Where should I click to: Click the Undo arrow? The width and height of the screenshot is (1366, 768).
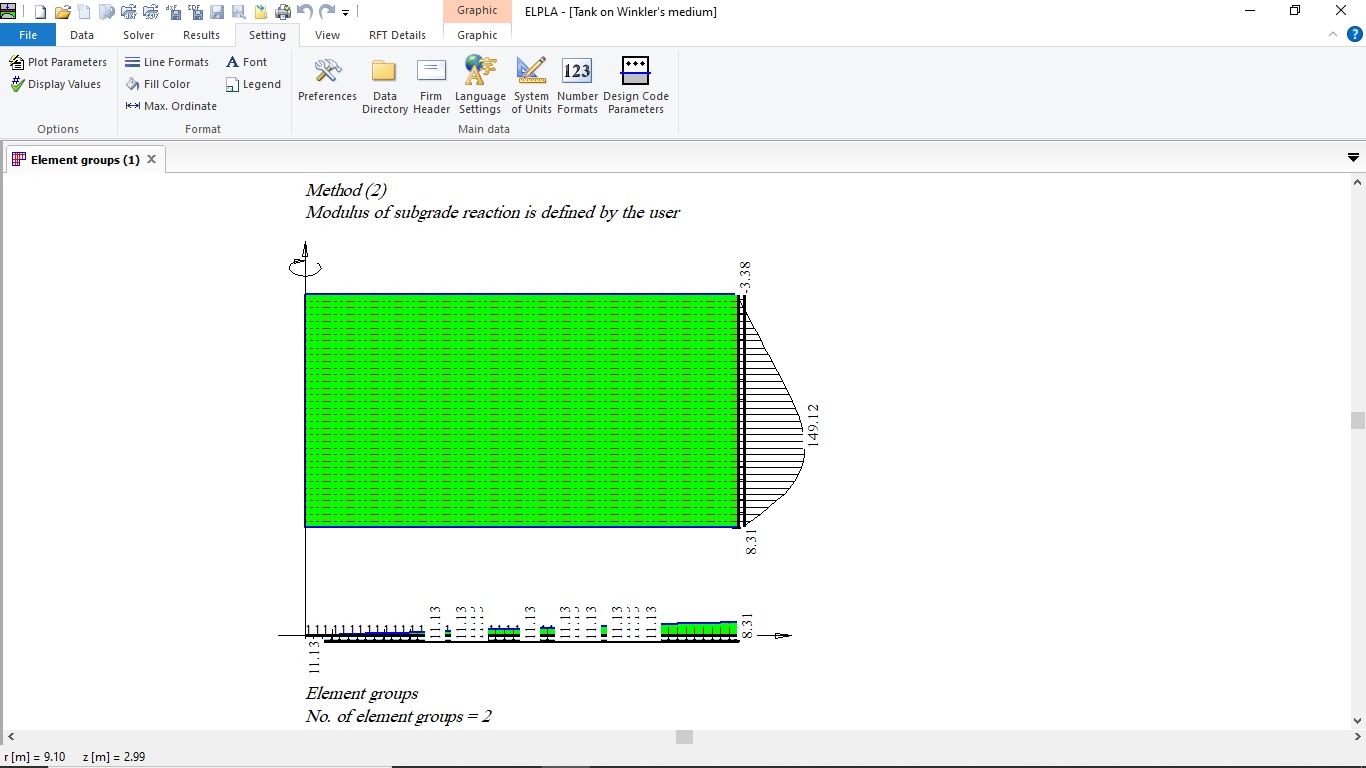coord(305,12)
